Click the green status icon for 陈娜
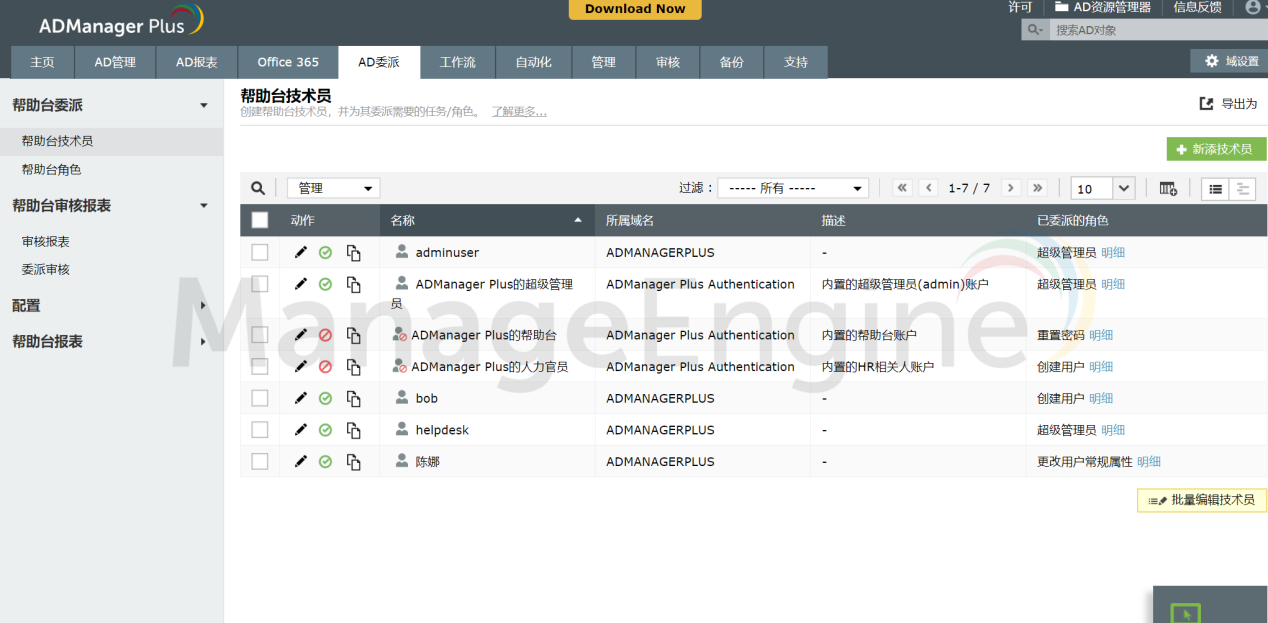The image size is (1268, 623). pyautogui.click(x=325, y=462)
